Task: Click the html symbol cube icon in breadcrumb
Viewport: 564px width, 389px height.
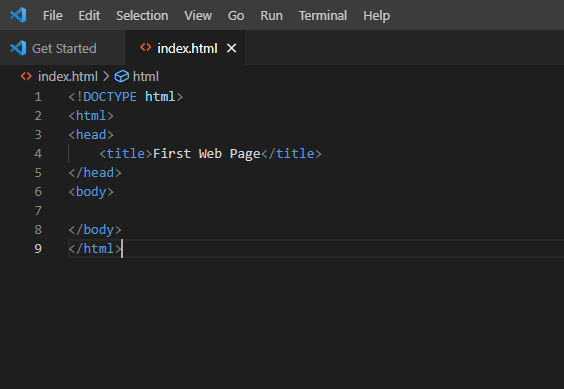Action: [x=122, y=76]
